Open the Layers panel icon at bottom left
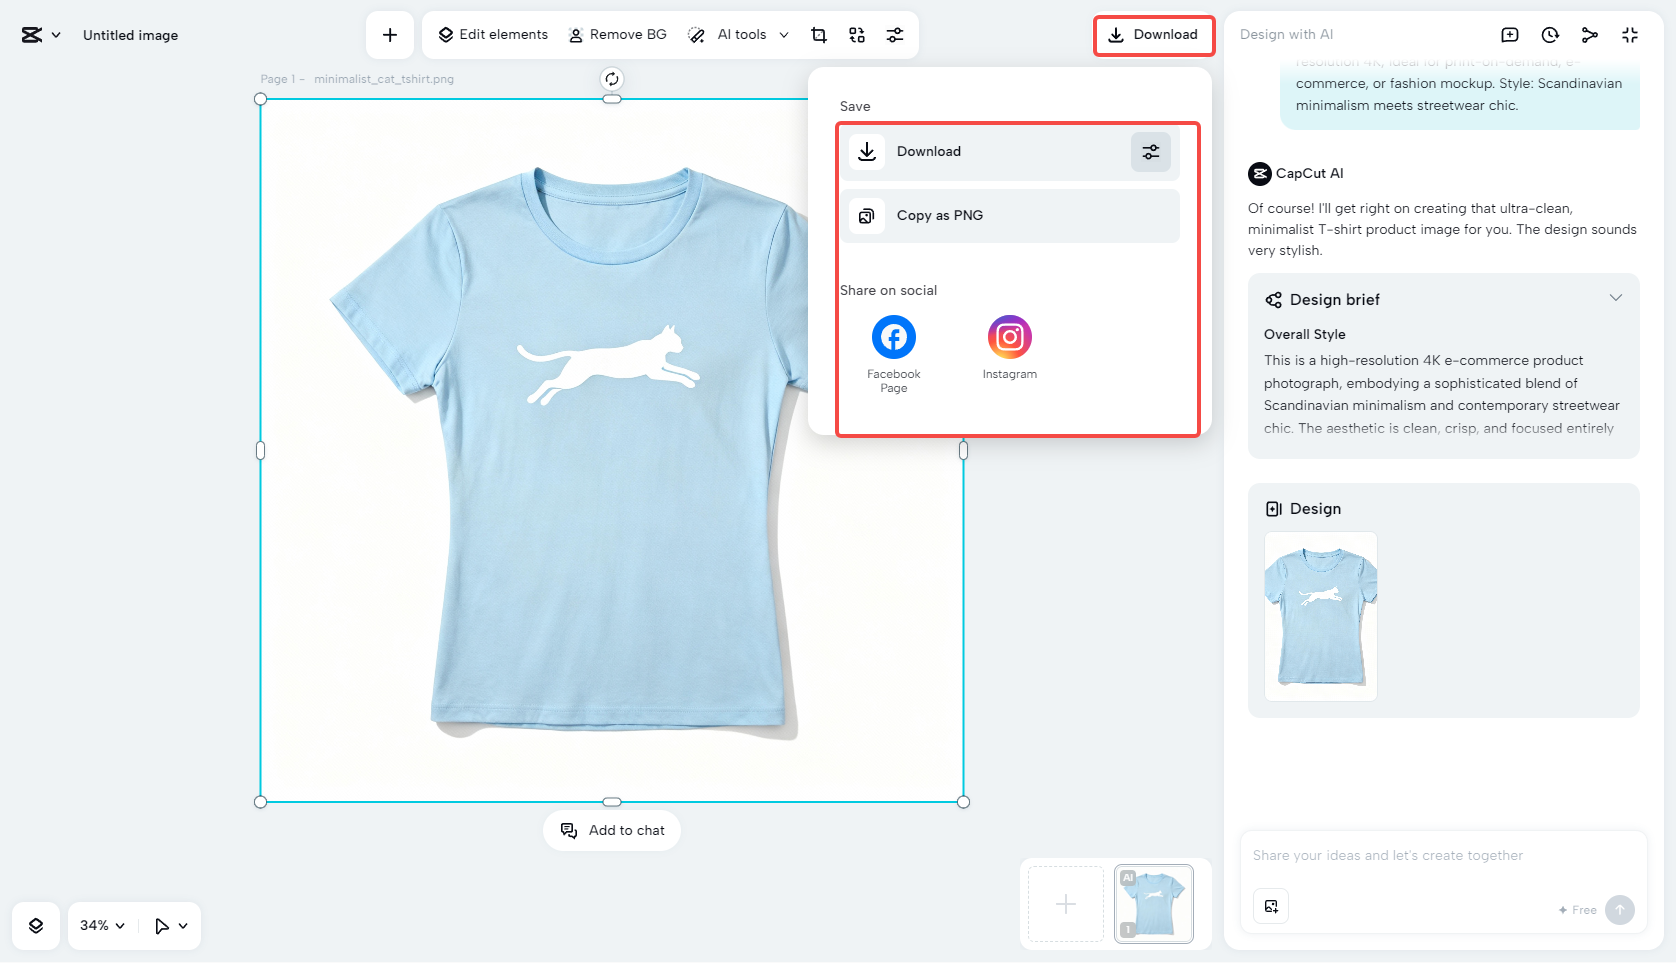 [35, 925]
